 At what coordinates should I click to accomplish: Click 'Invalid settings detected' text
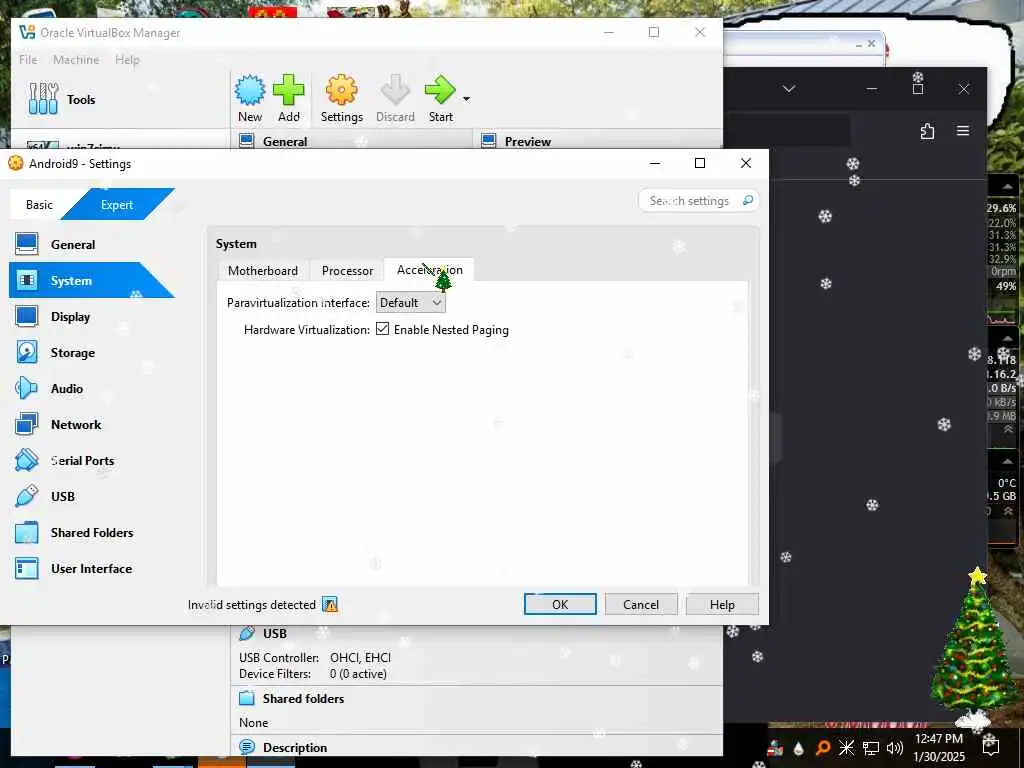[251, 605]
